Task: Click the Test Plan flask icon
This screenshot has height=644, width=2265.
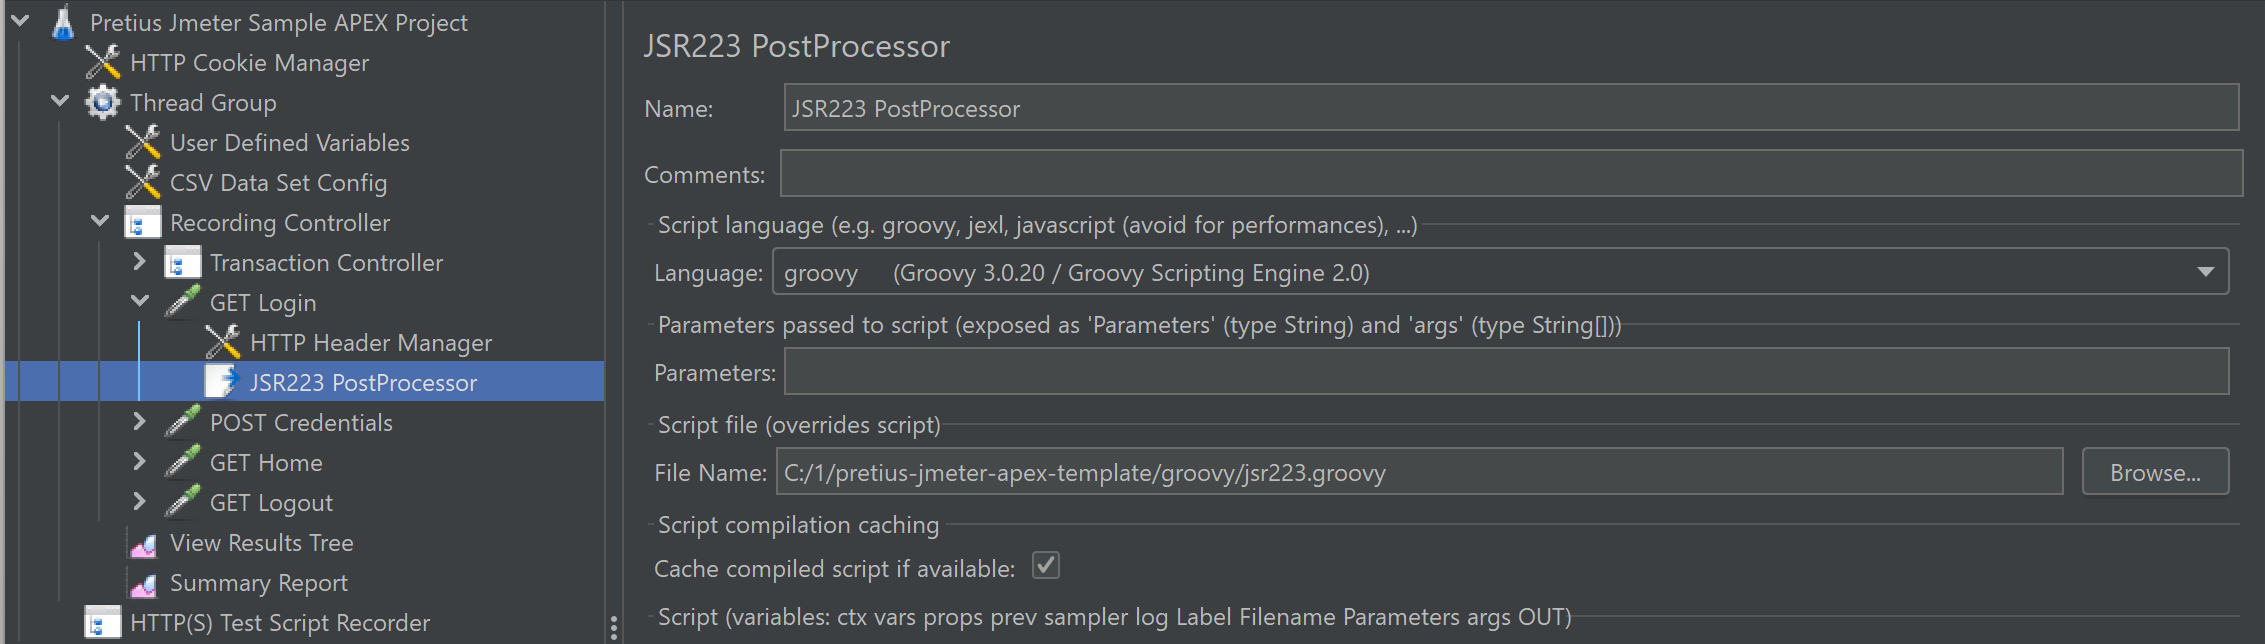Action: pyautogui.click(x=63, y=23)
